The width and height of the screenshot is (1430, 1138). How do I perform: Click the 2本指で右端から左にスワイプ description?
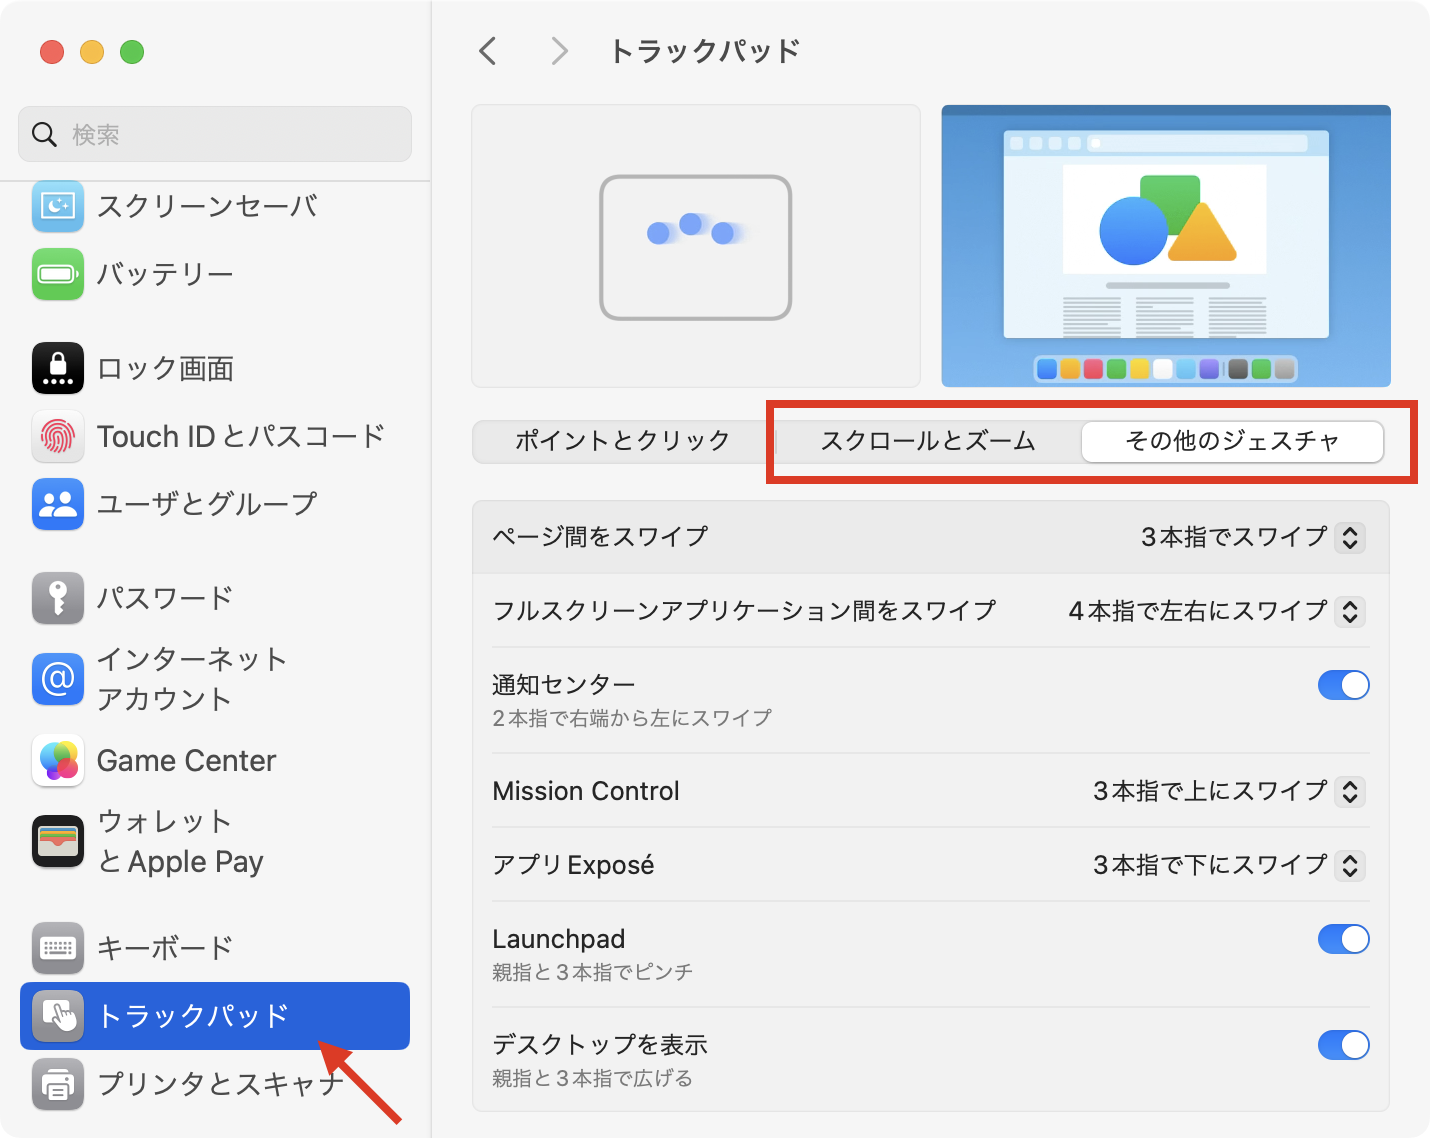coord(632,718)
